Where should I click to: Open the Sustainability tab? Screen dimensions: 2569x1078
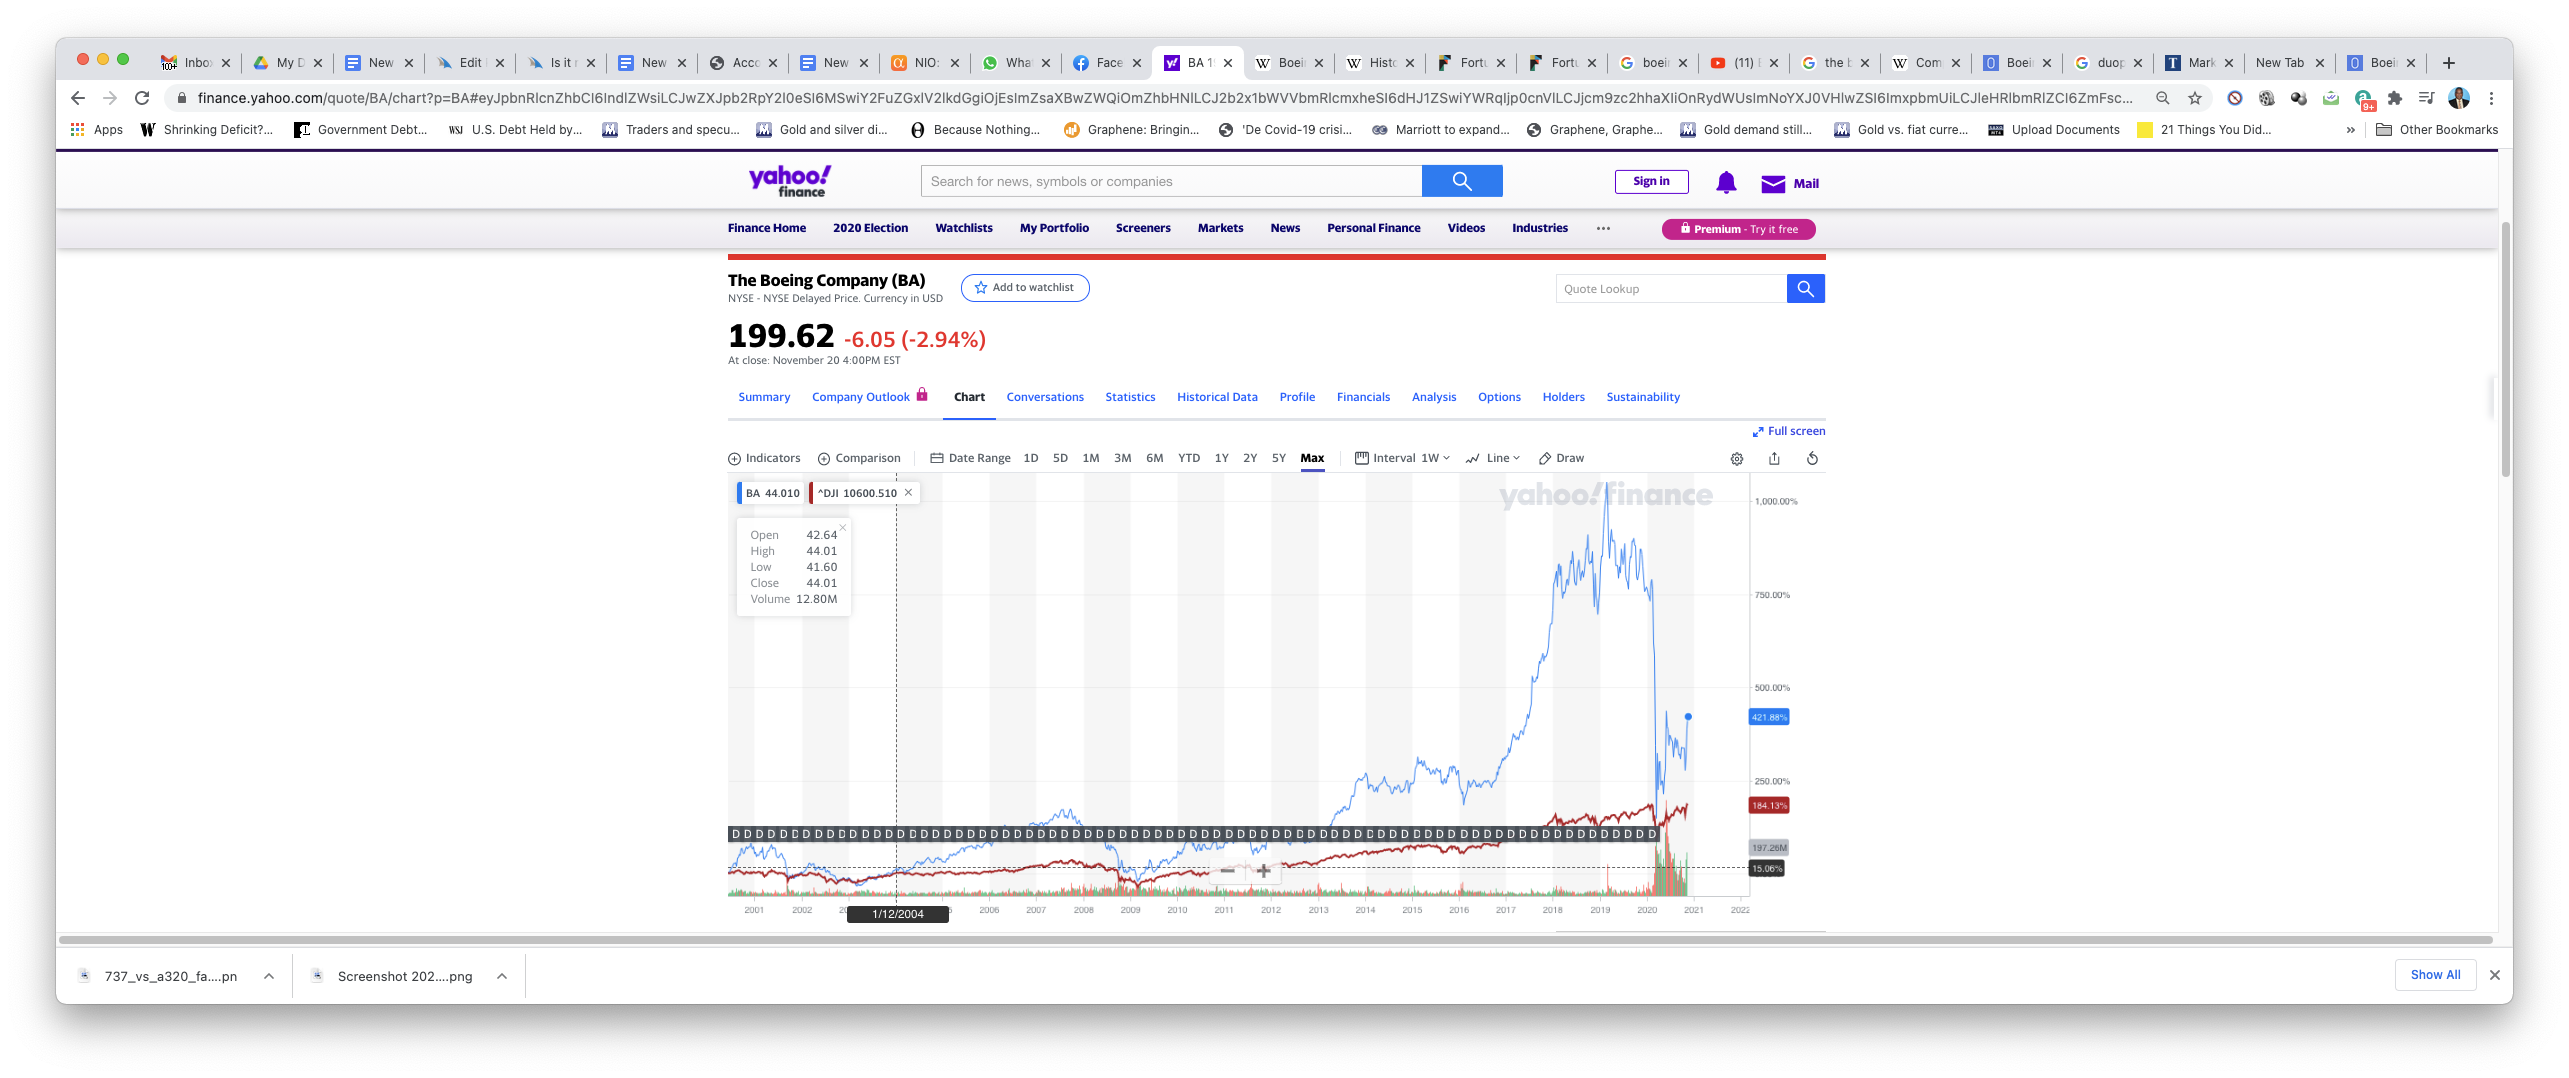tap(1643, 397)
